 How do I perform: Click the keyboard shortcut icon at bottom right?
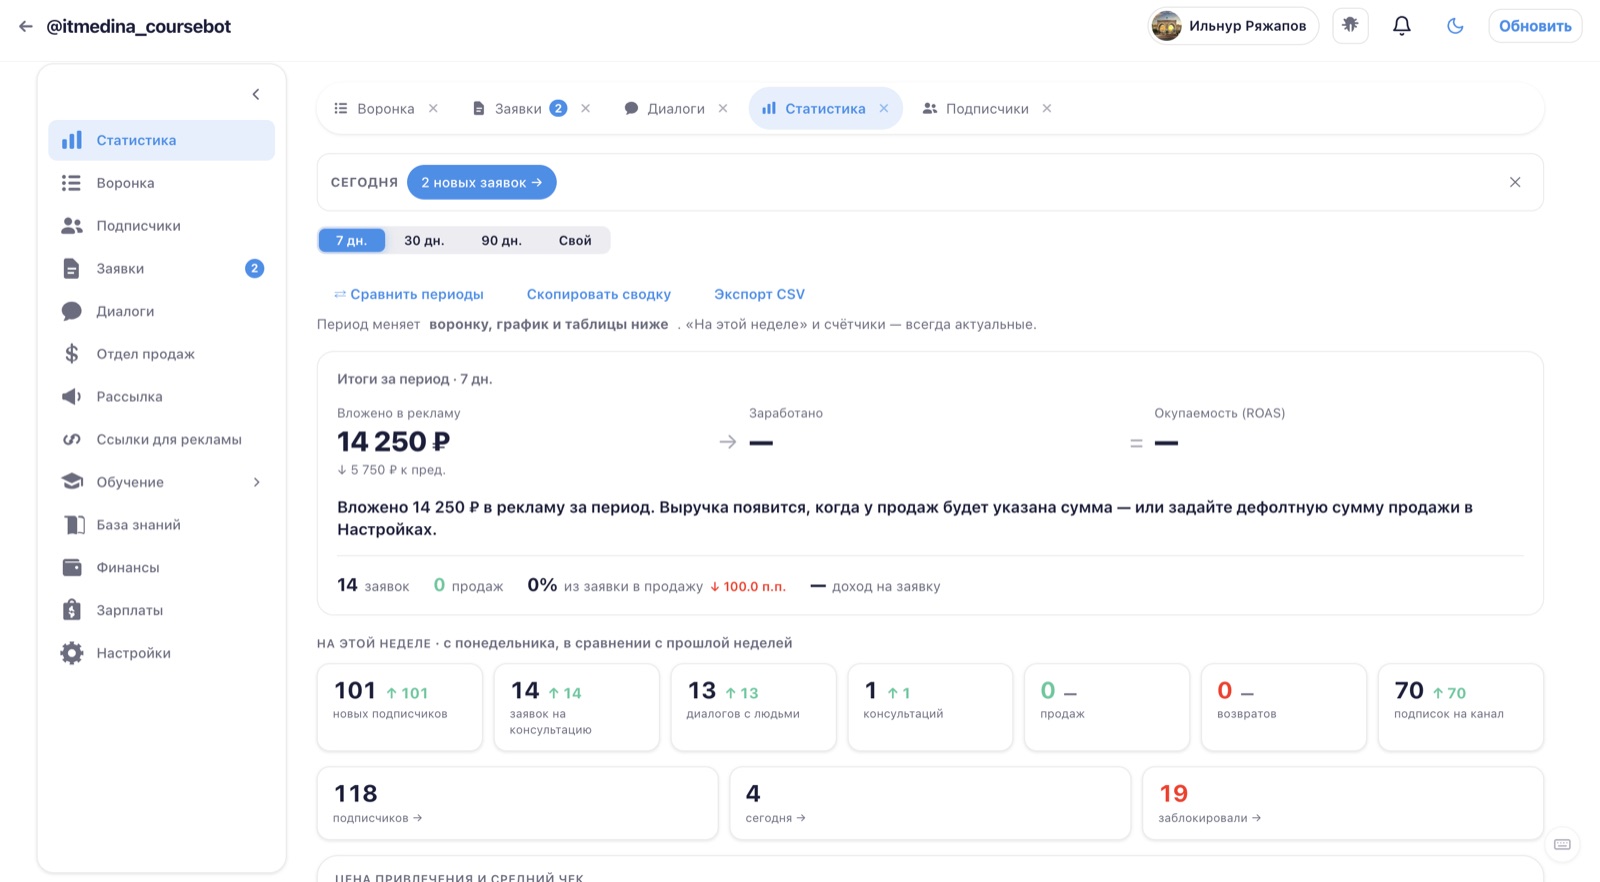[1562, 845]
